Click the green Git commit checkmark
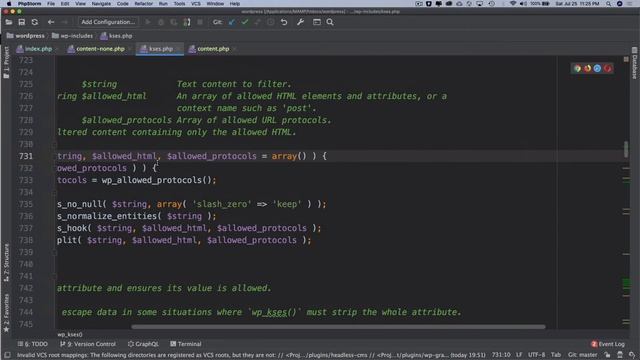This screenshot has width=640, height=360. [245, 22]
